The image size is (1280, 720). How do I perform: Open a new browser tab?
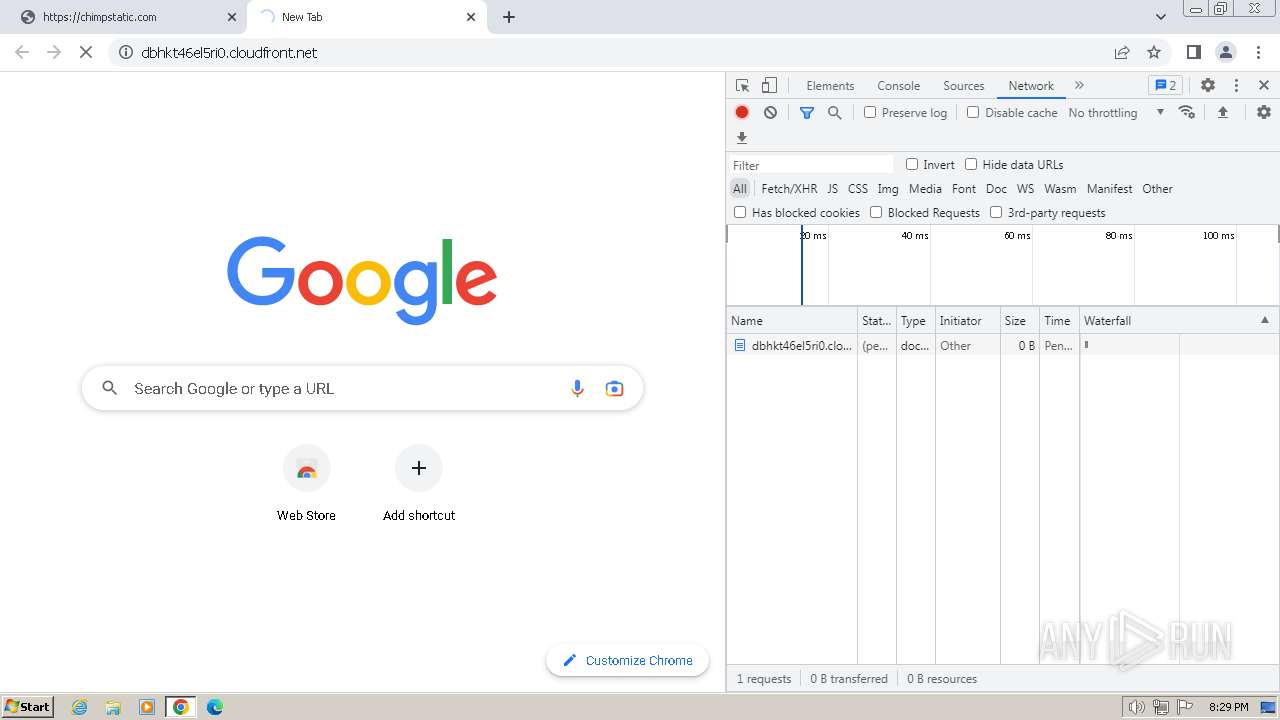509,17
